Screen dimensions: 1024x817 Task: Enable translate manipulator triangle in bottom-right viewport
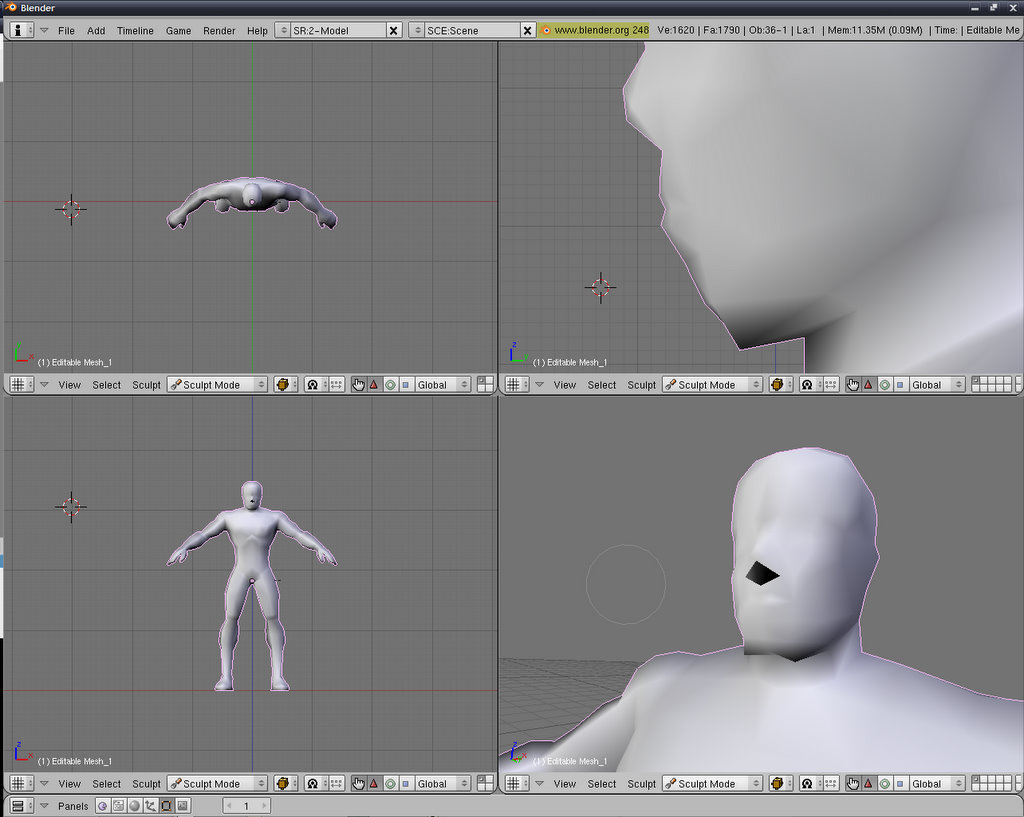pyautogui.click(x=868, y=784)
